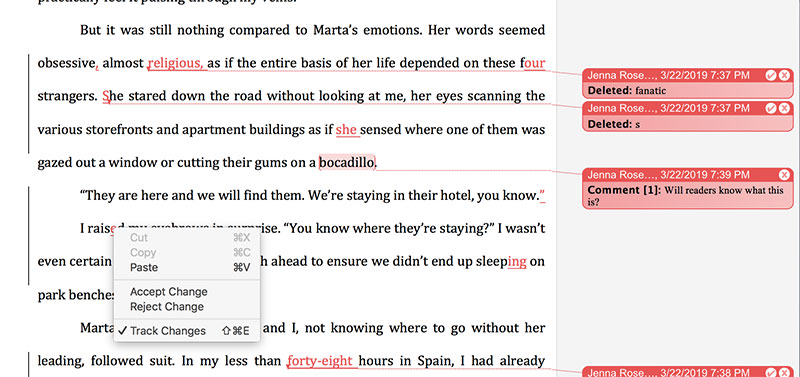Reject the 'Deleted: s' change X icon

pos(784,108)
